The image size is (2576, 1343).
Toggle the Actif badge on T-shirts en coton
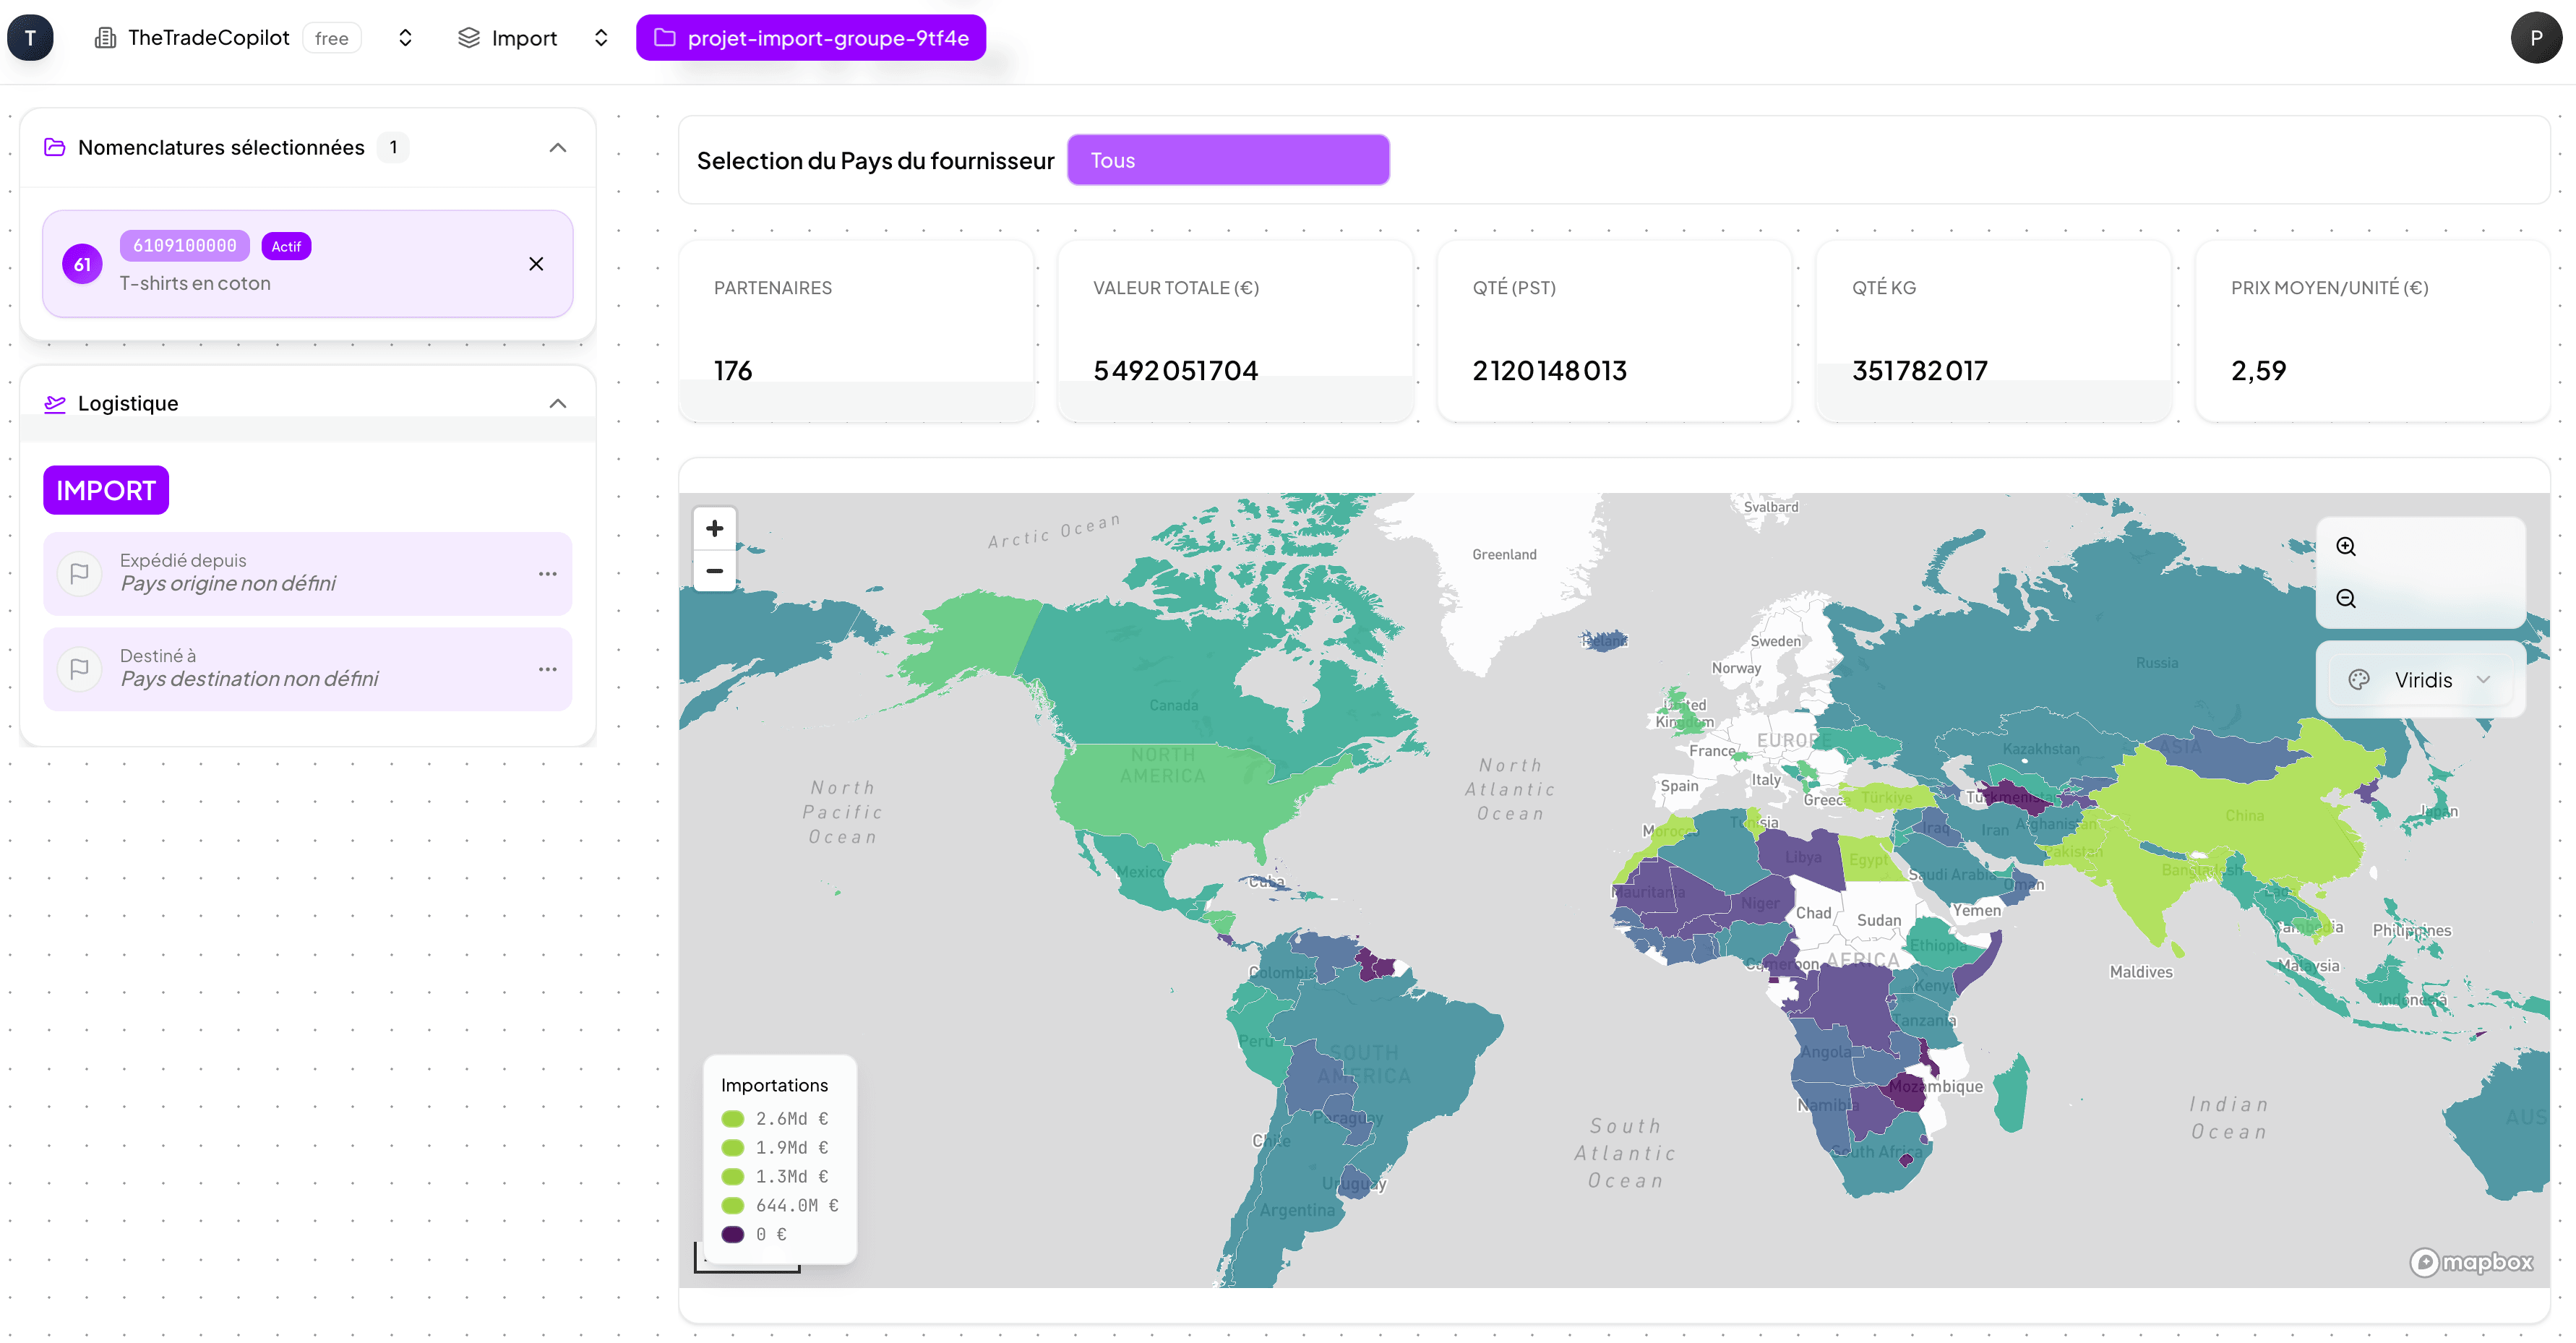(x=286, y=246)
